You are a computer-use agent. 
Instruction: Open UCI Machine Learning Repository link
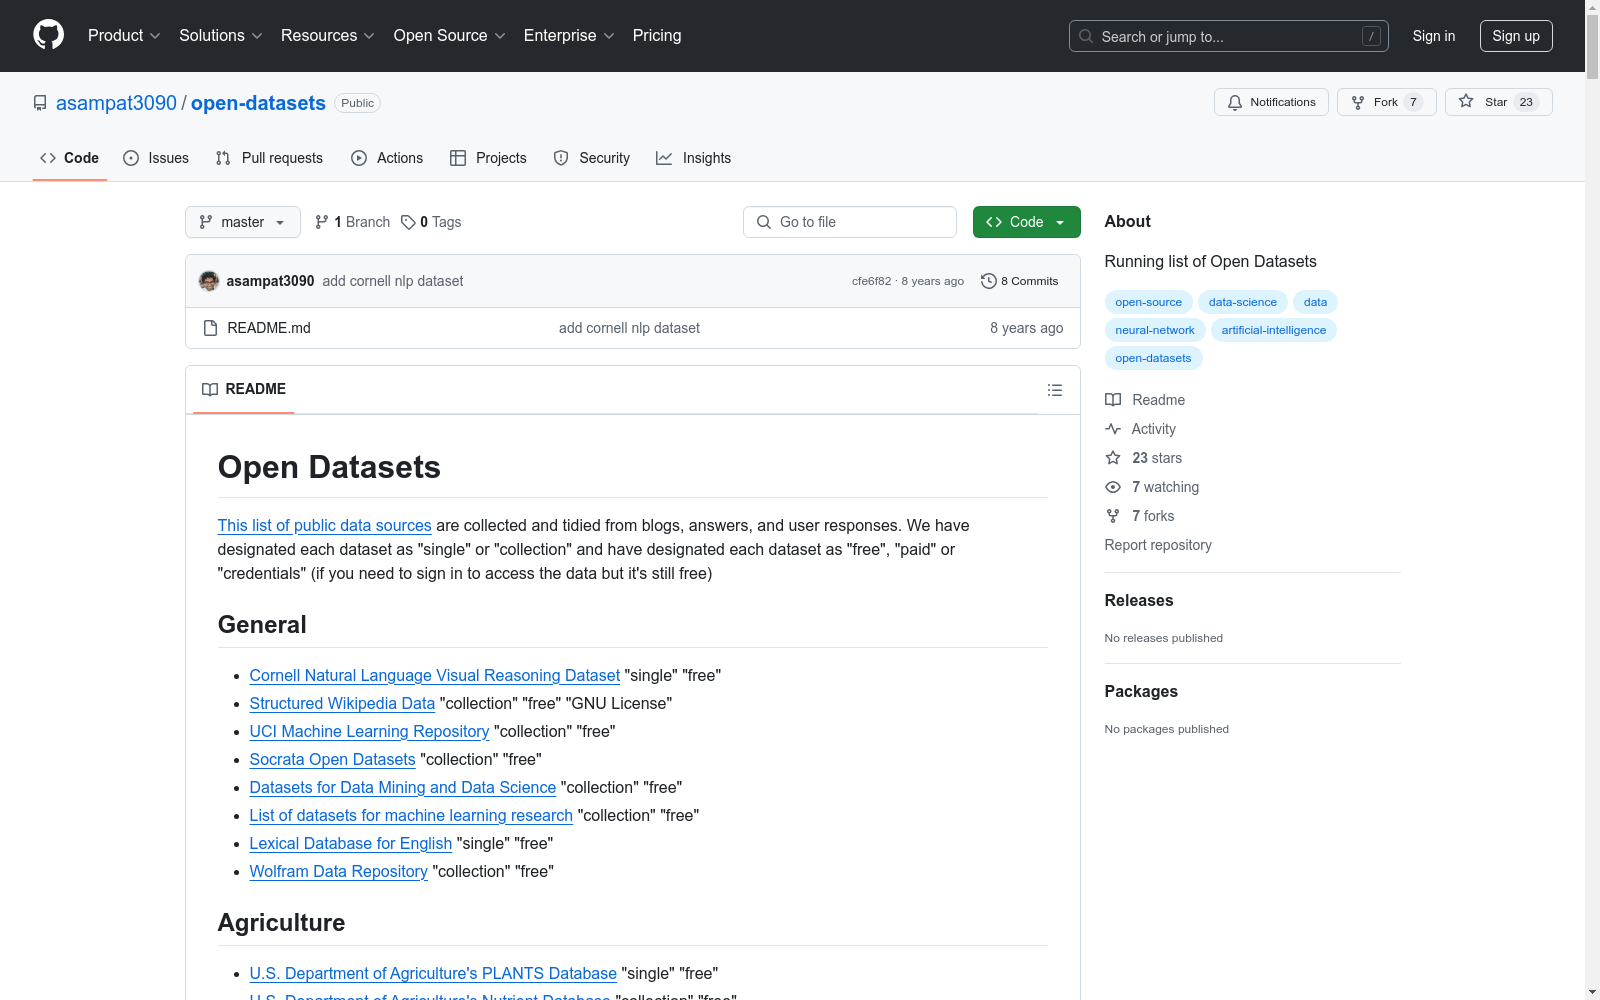(x=370, y=732)
